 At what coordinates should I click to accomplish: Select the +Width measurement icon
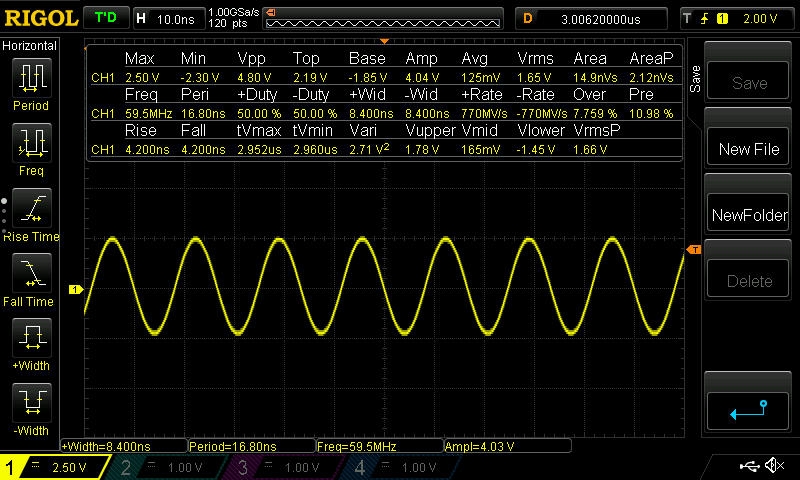coord(30,340)
